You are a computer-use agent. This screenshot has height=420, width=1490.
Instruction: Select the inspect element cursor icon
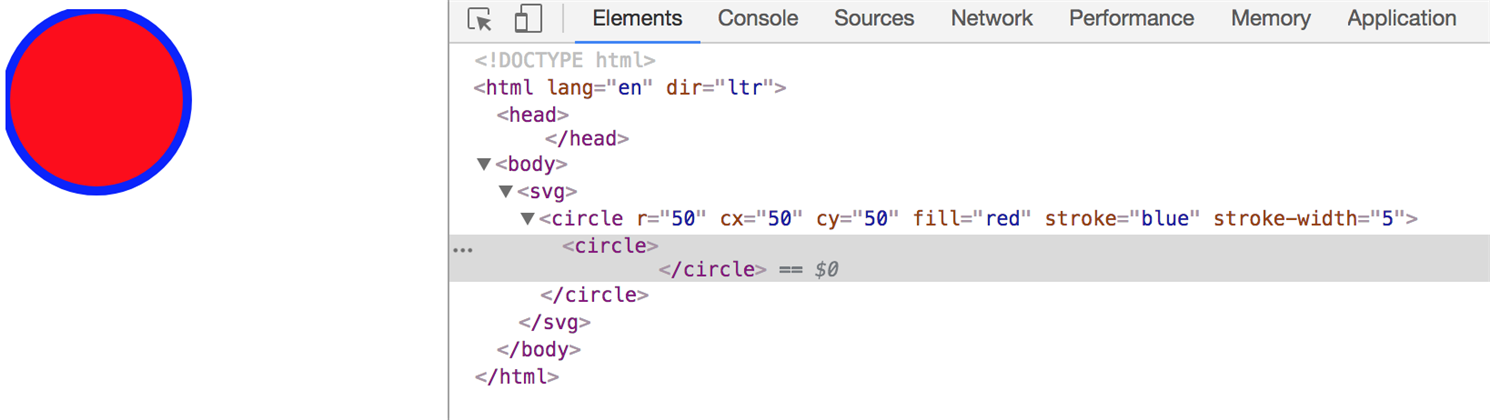tap(480, 20)
